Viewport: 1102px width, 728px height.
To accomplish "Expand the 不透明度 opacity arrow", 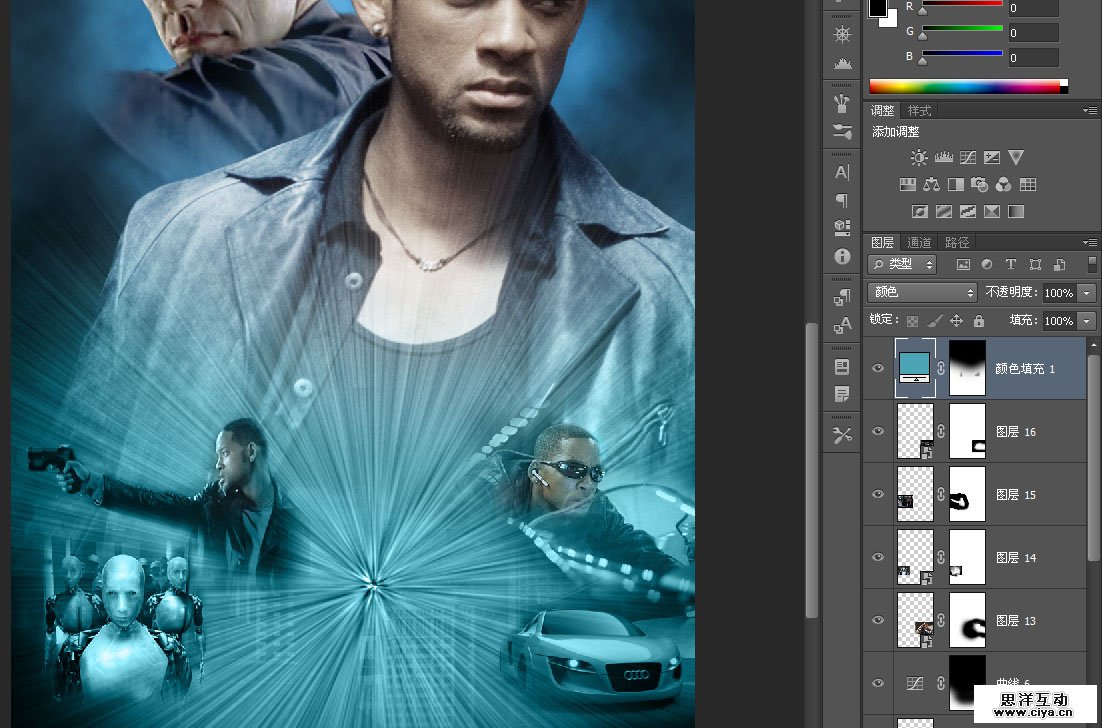I will (1087, 293).
